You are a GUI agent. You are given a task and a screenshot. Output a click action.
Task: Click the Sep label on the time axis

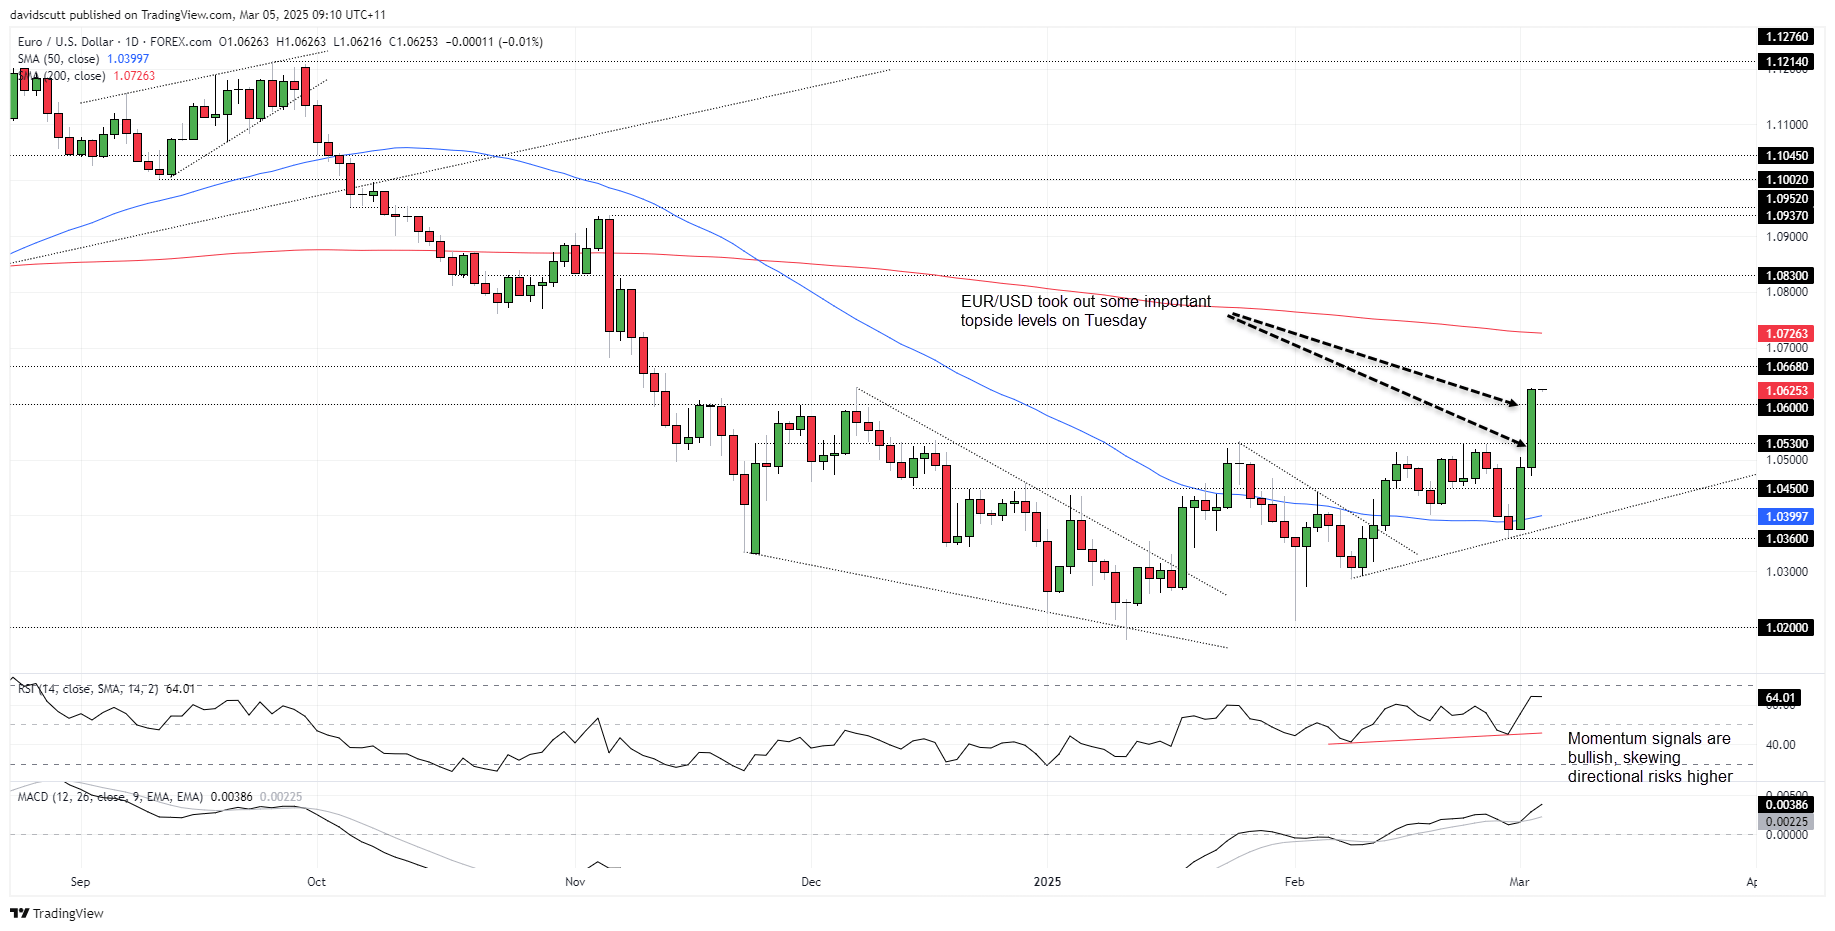pyautogui.click(x=80, y=882)
